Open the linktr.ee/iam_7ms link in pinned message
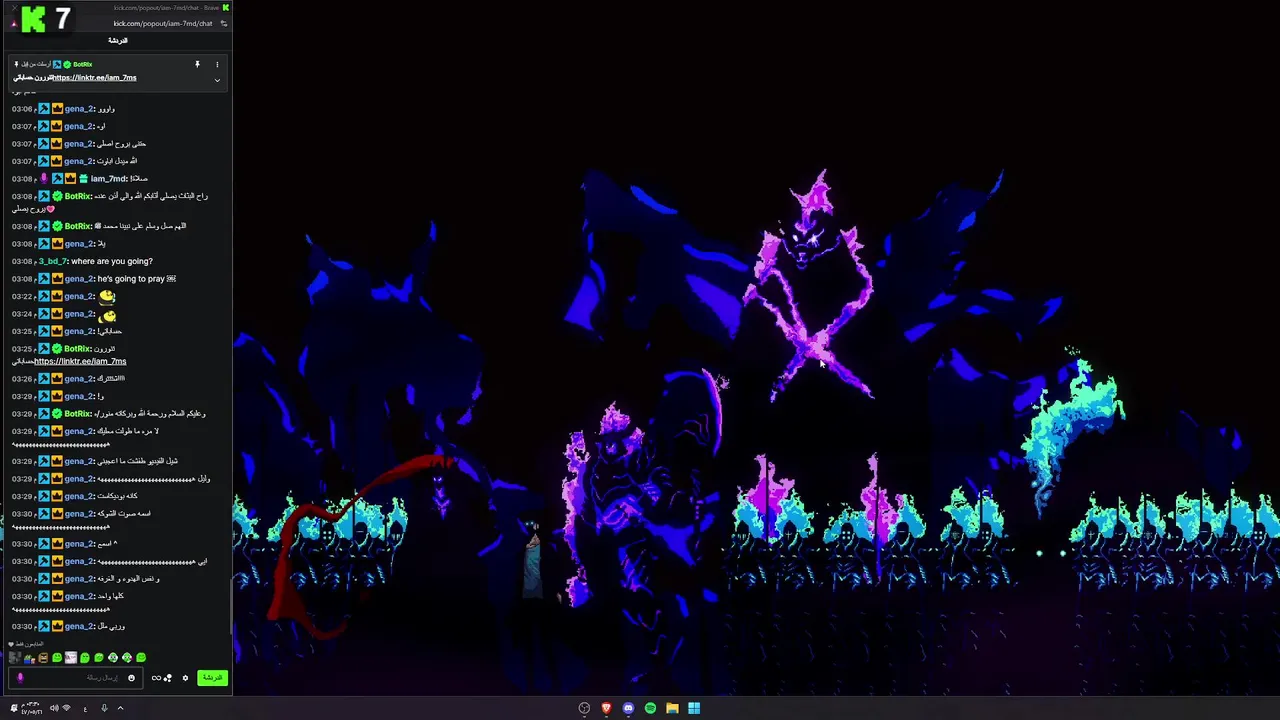1280x720 pixels. point(95,77)
